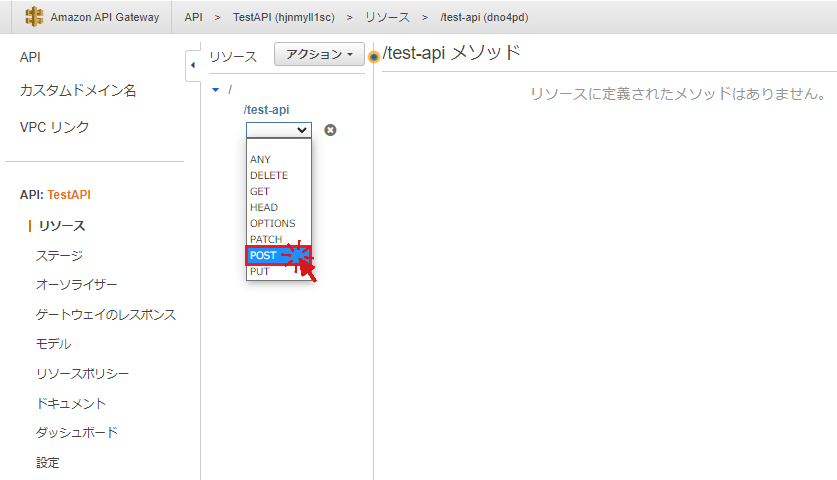
Task: Click the method selection combo box
Action: pyautogui.click(x=279, y=130)
